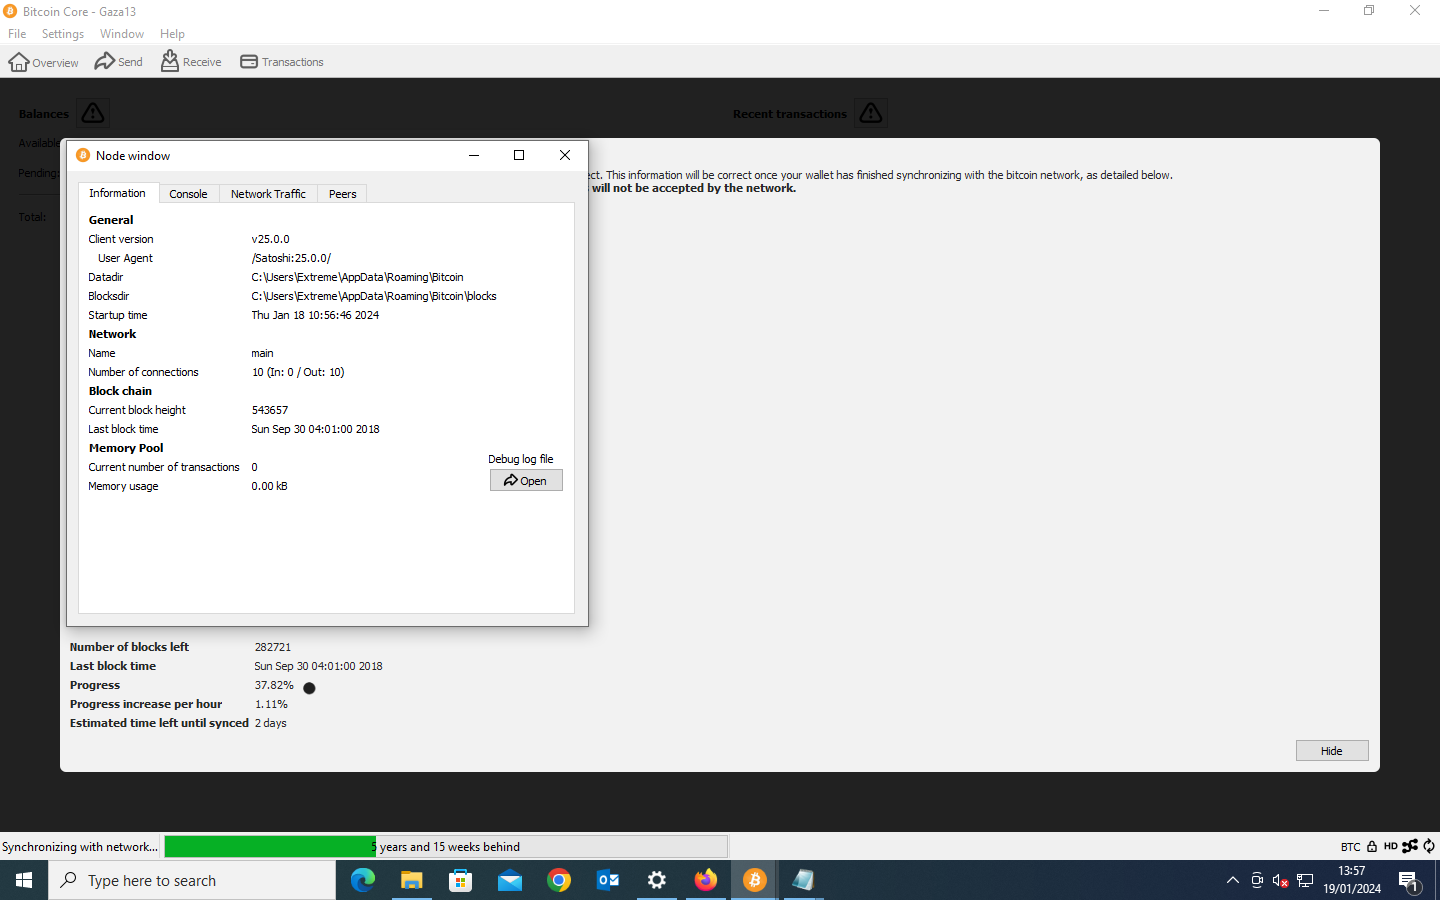The width and height of the screenshot is (1440, 900).
Task: Click the client version value v25.0.0
Action: point(270,239)
